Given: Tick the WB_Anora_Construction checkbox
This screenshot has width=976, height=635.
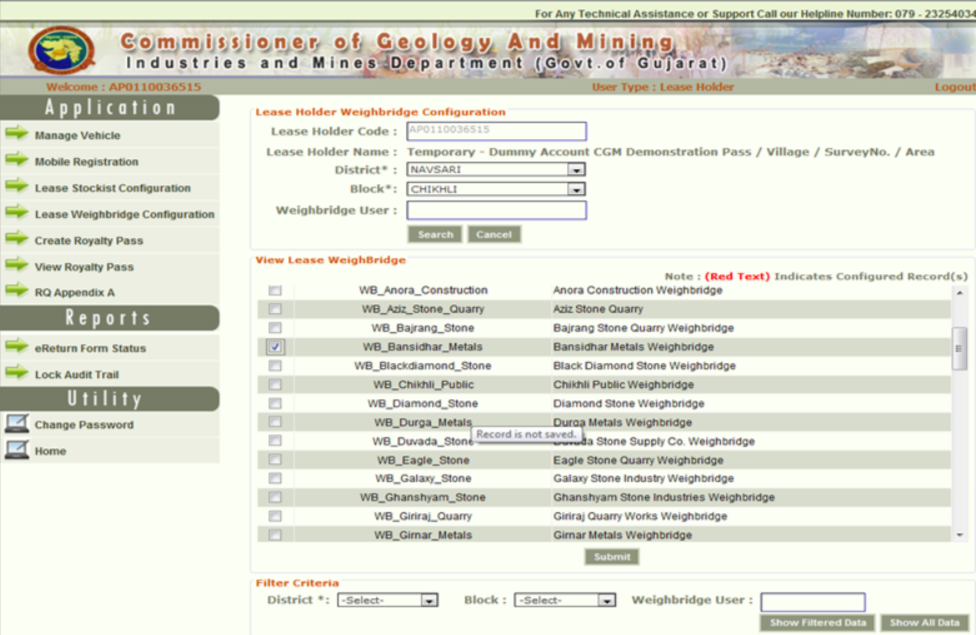Looking at the screenshot, I should (x=274, y=290).
